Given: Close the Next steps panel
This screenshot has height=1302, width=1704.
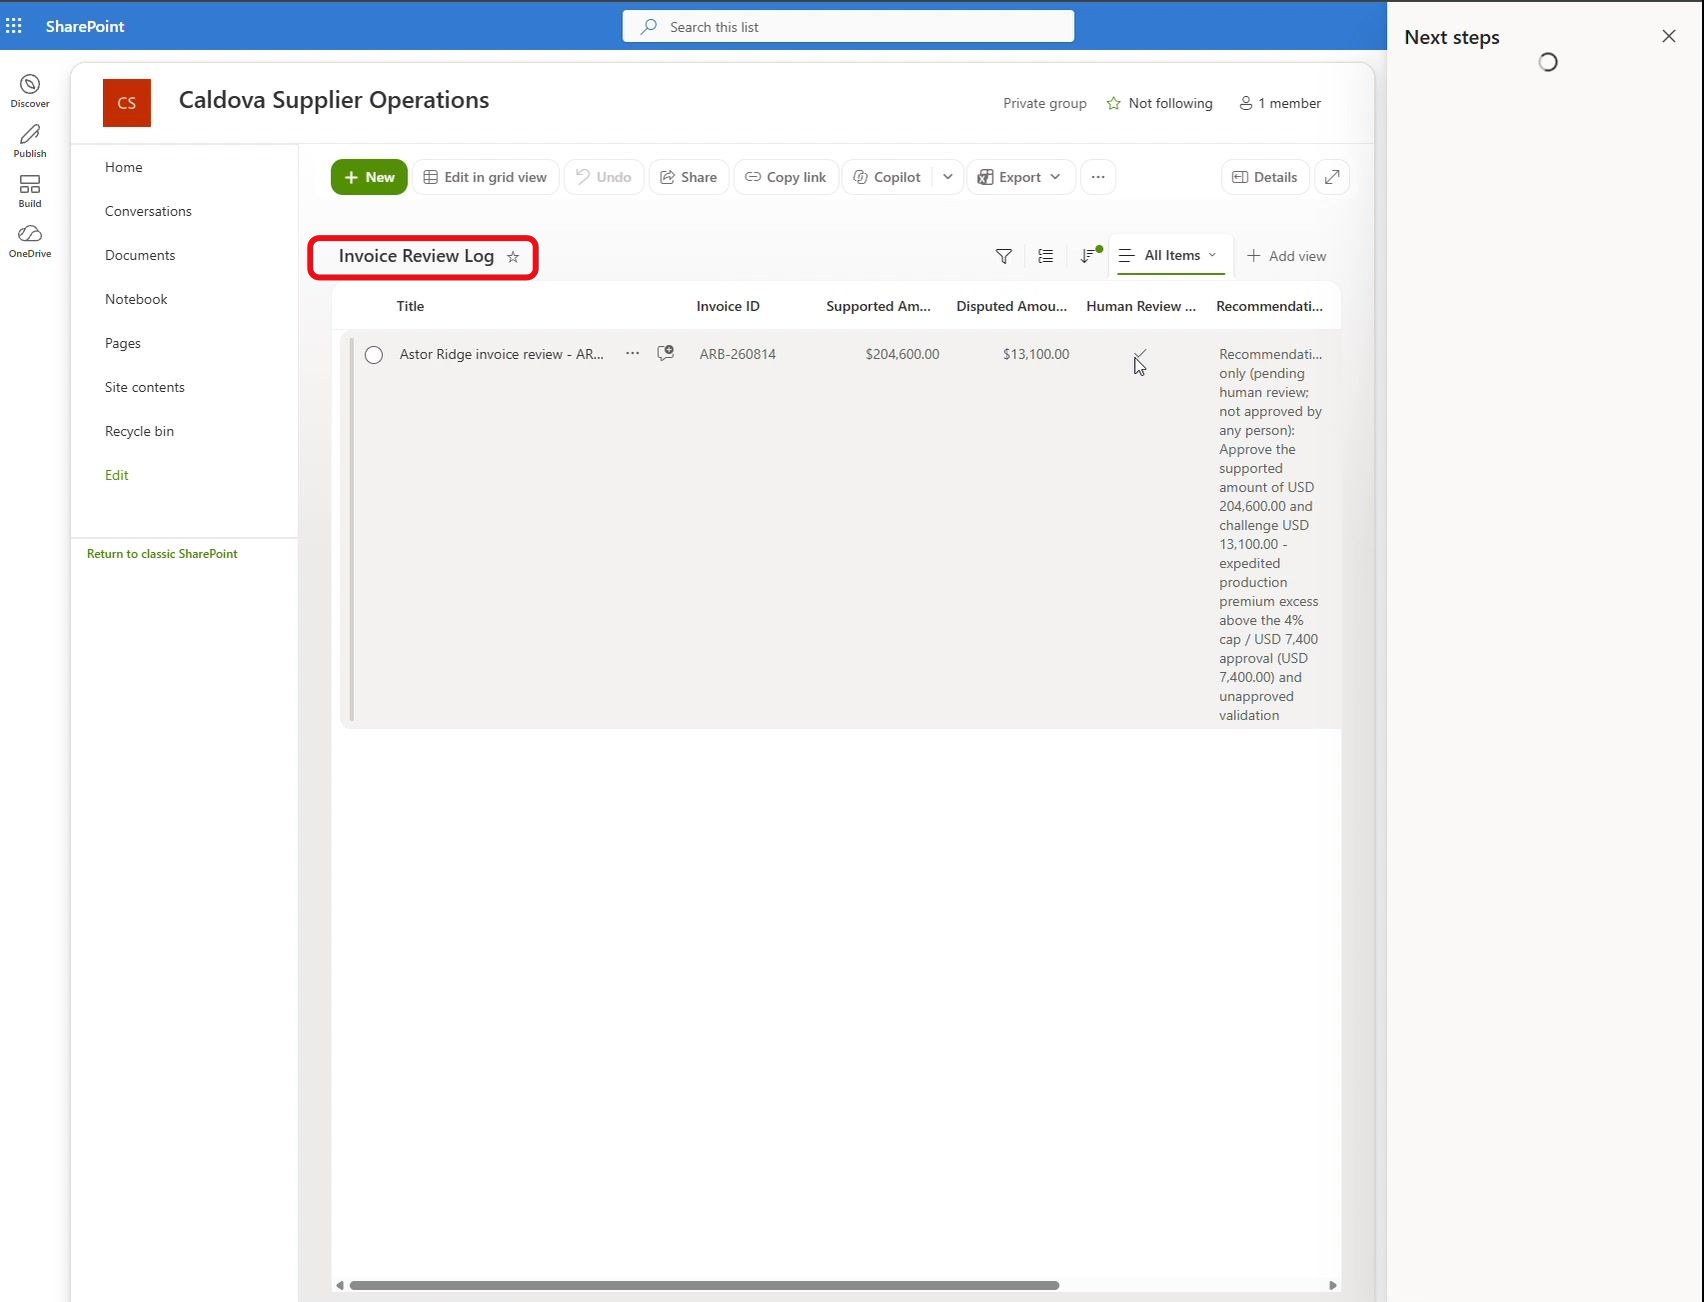Looking at the screenshot, I should (x=1669, y=37).
